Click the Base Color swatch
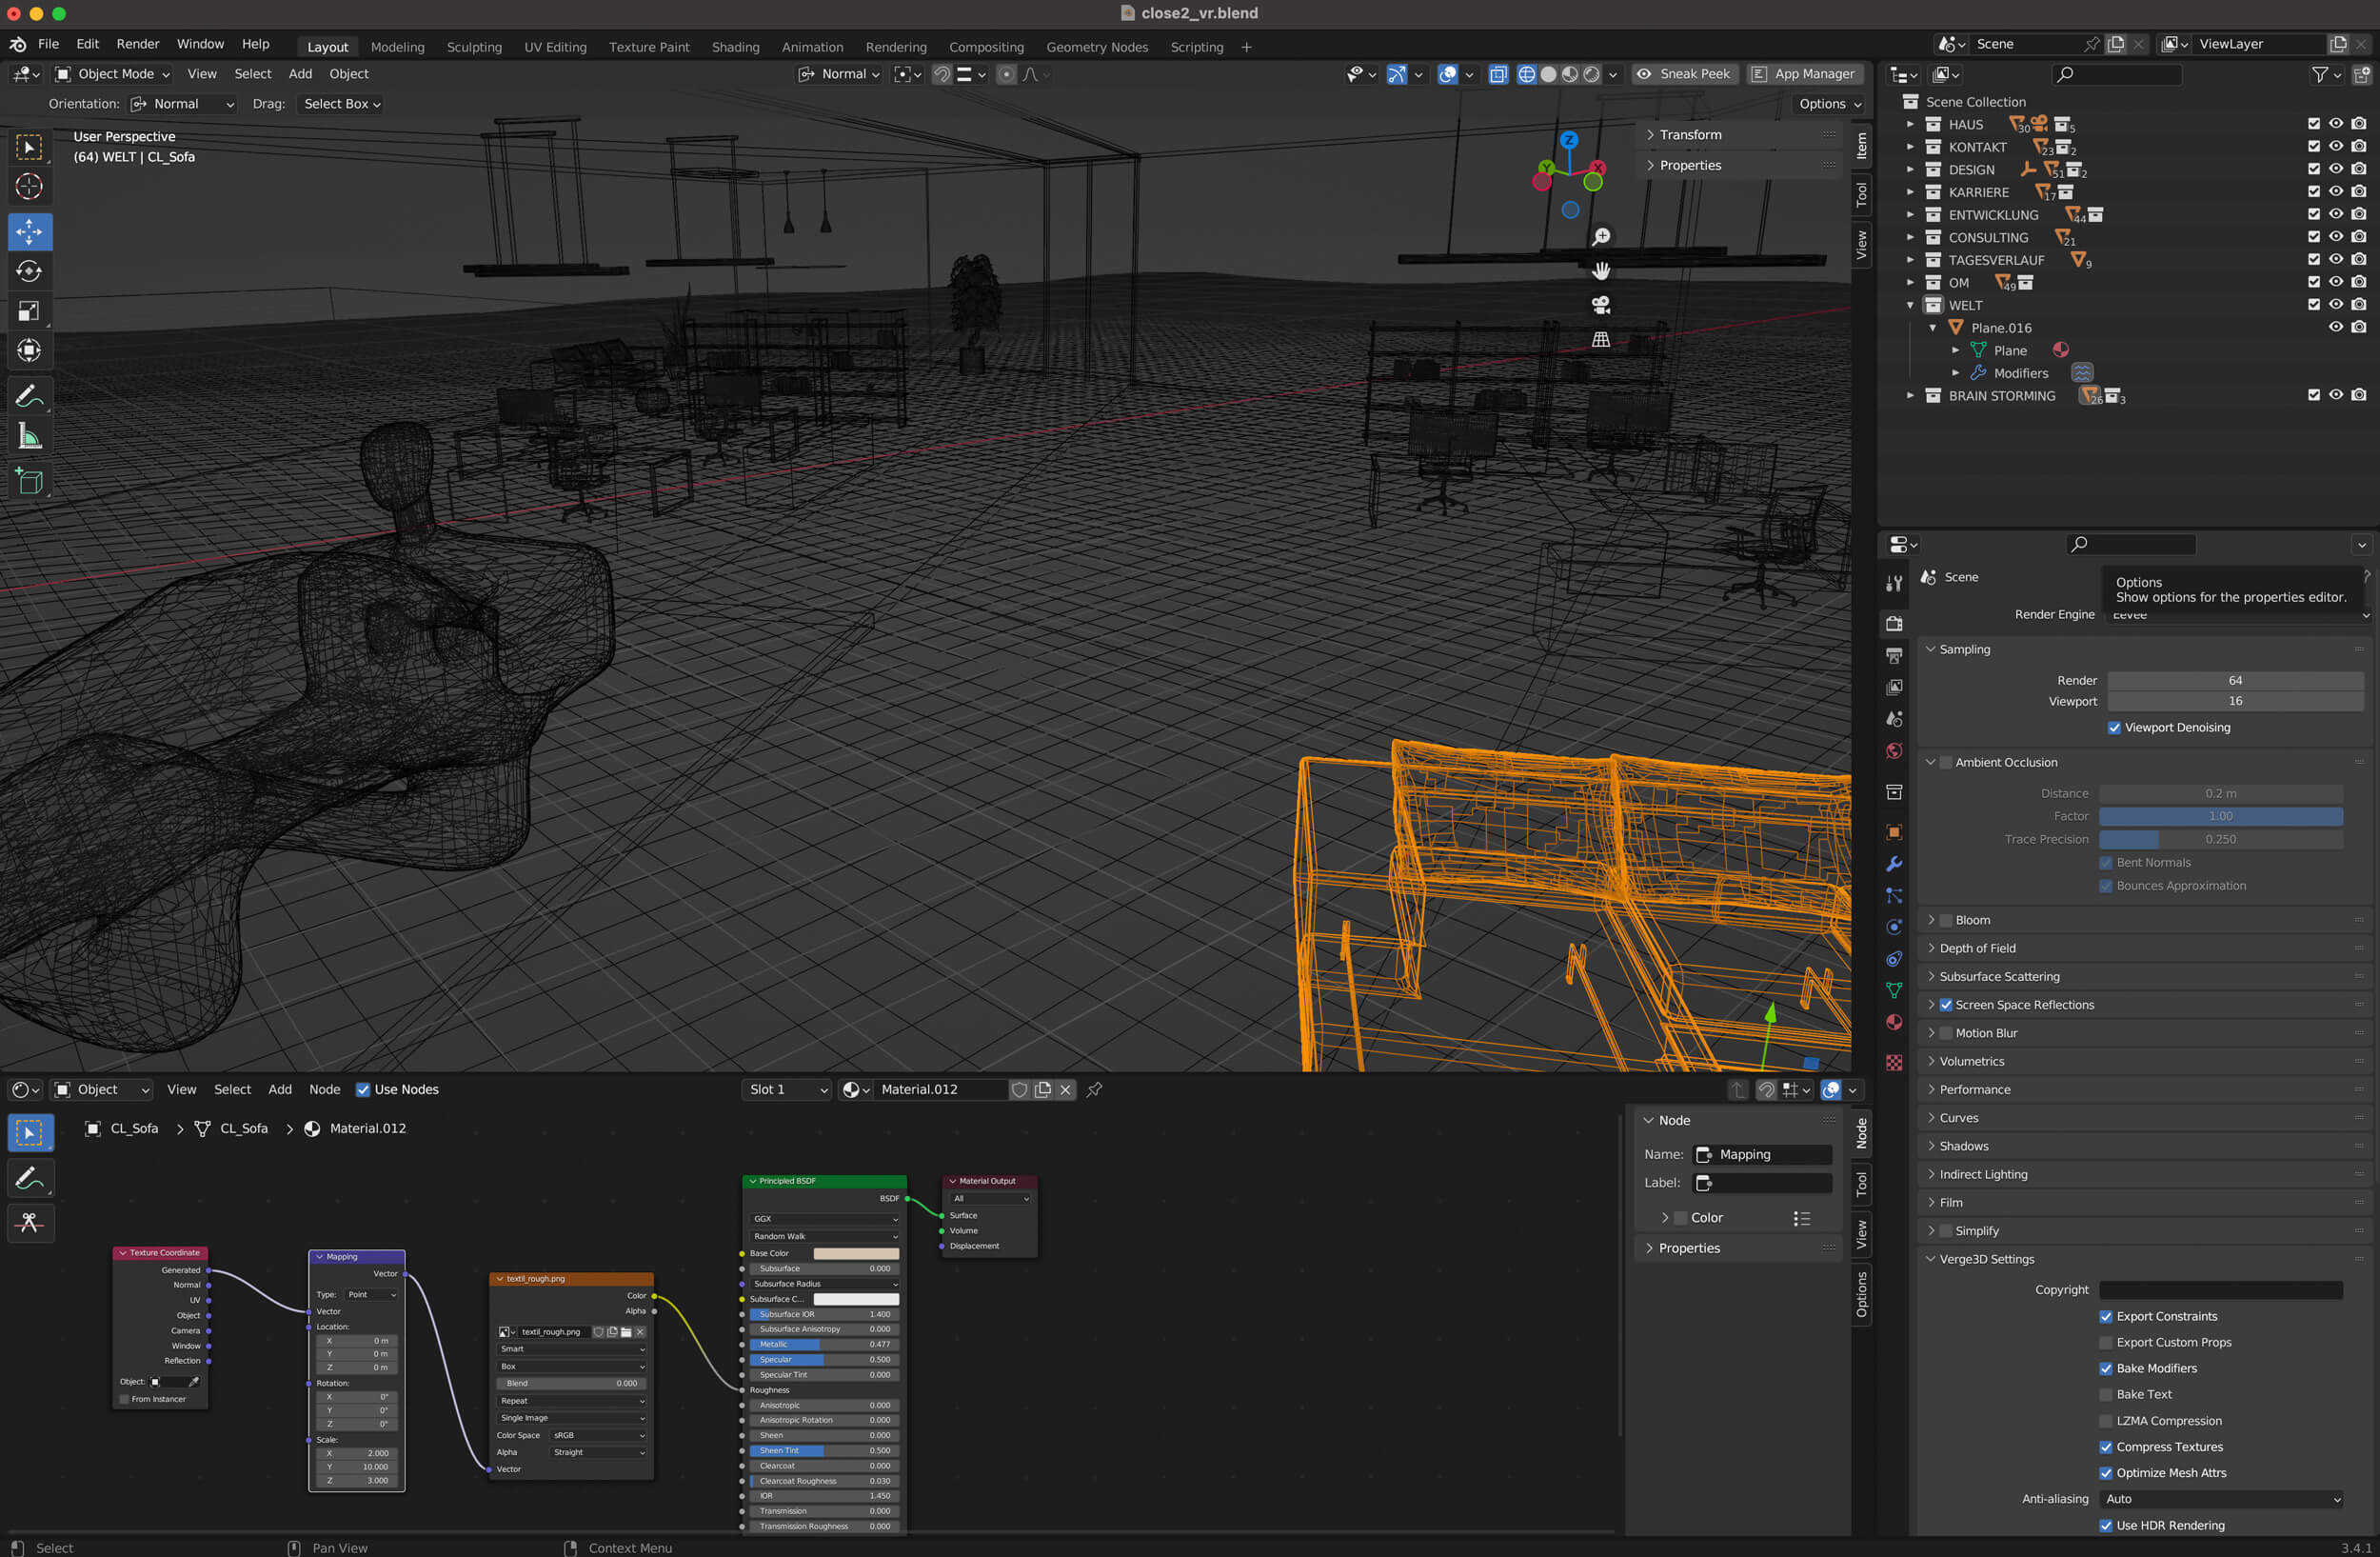The height and width of the screenshot is (1557, 2380). (856, 1253)
